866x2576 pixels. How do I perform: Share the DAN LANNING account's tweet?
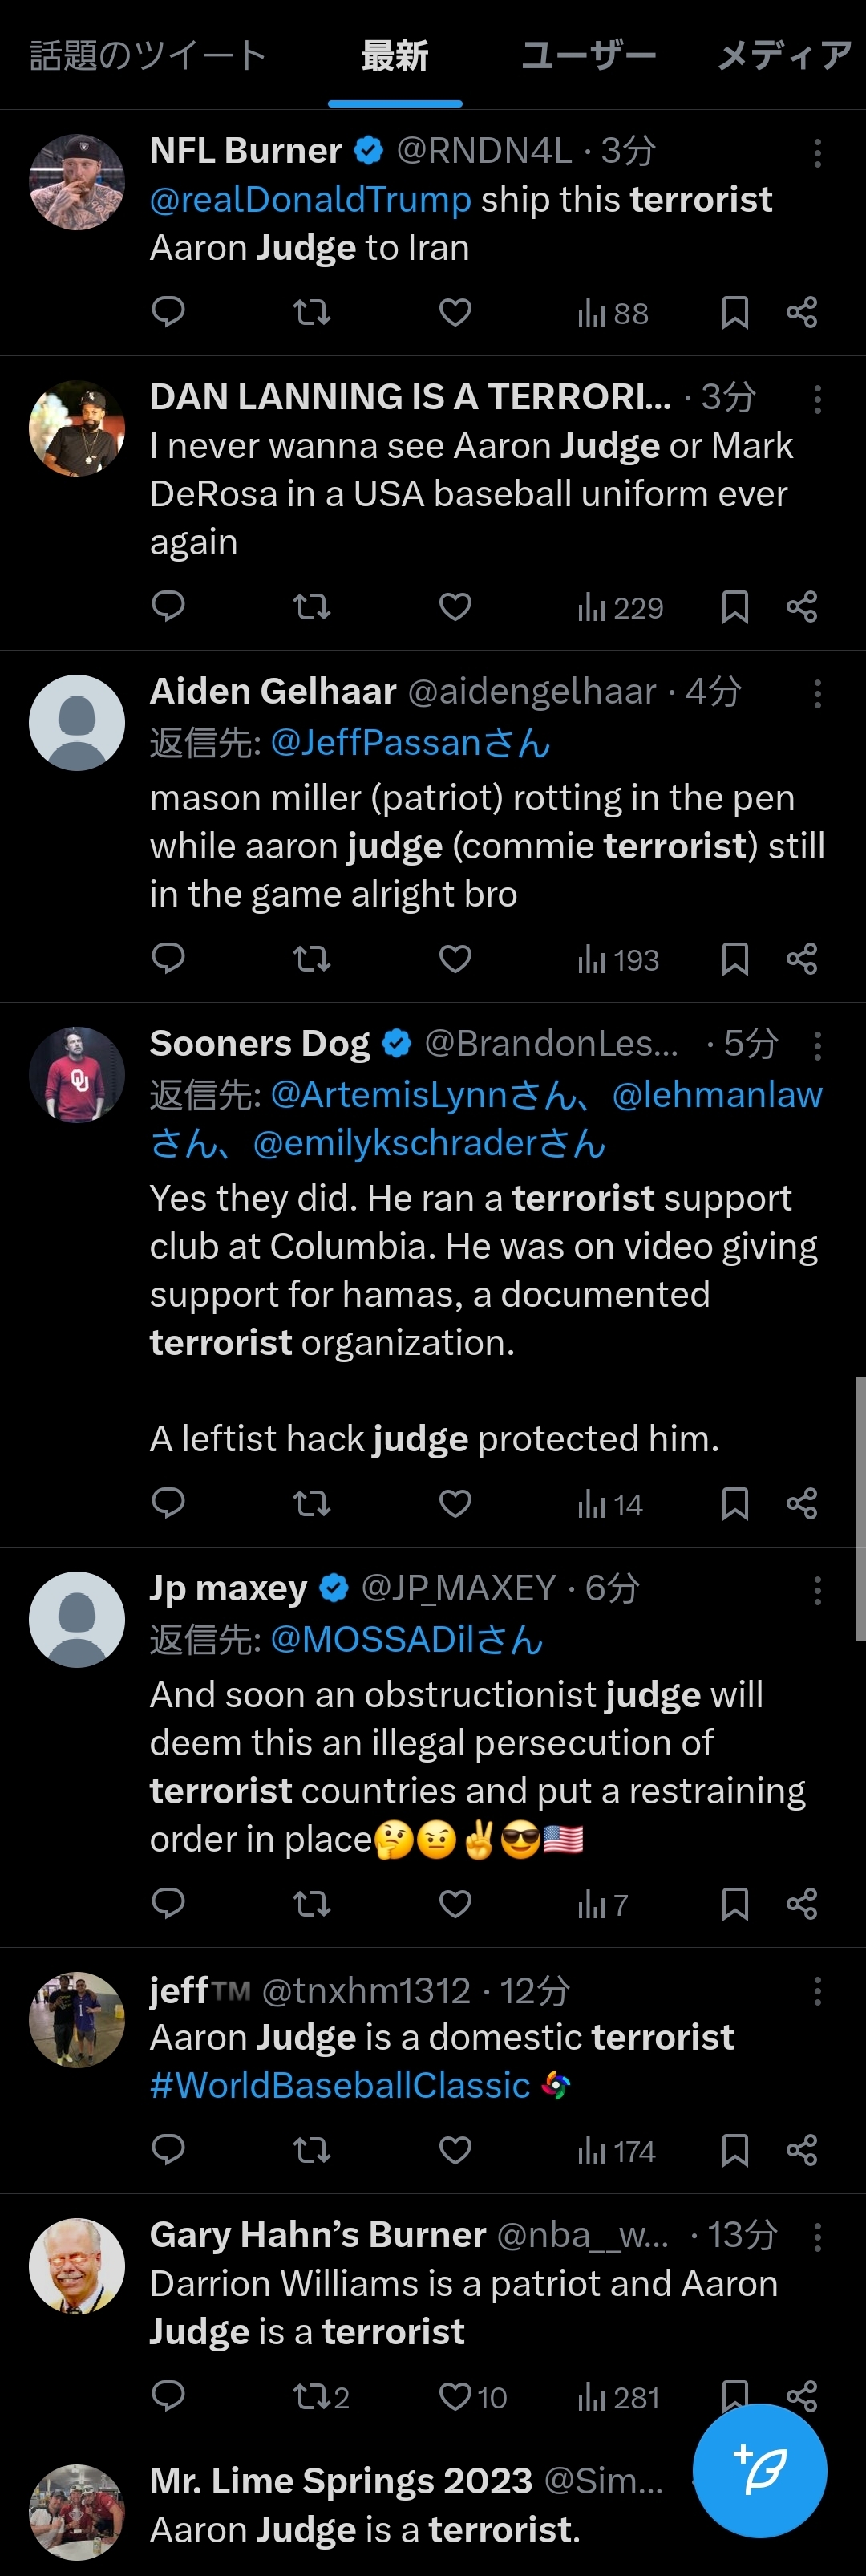[802, 606]
